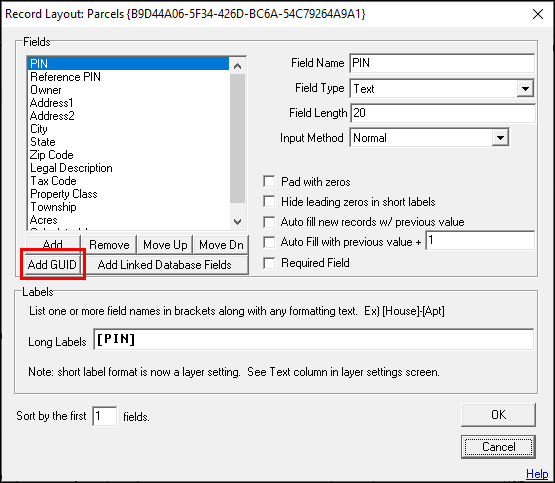Click the fields list scroll down arrow
Viewport: 555px width, 483px height.
tap(238, 222)
